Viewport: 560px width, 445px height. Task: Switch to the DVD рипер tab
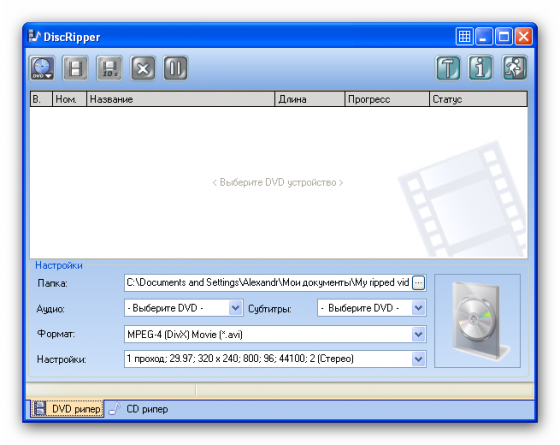[68, 409]
